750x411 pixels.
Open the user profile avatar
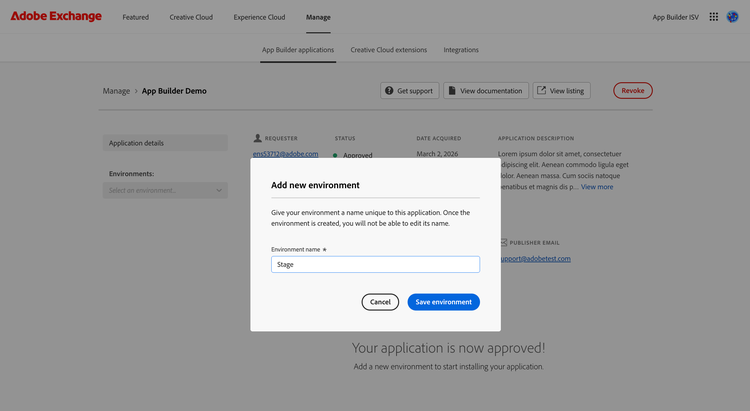(732, 17)
